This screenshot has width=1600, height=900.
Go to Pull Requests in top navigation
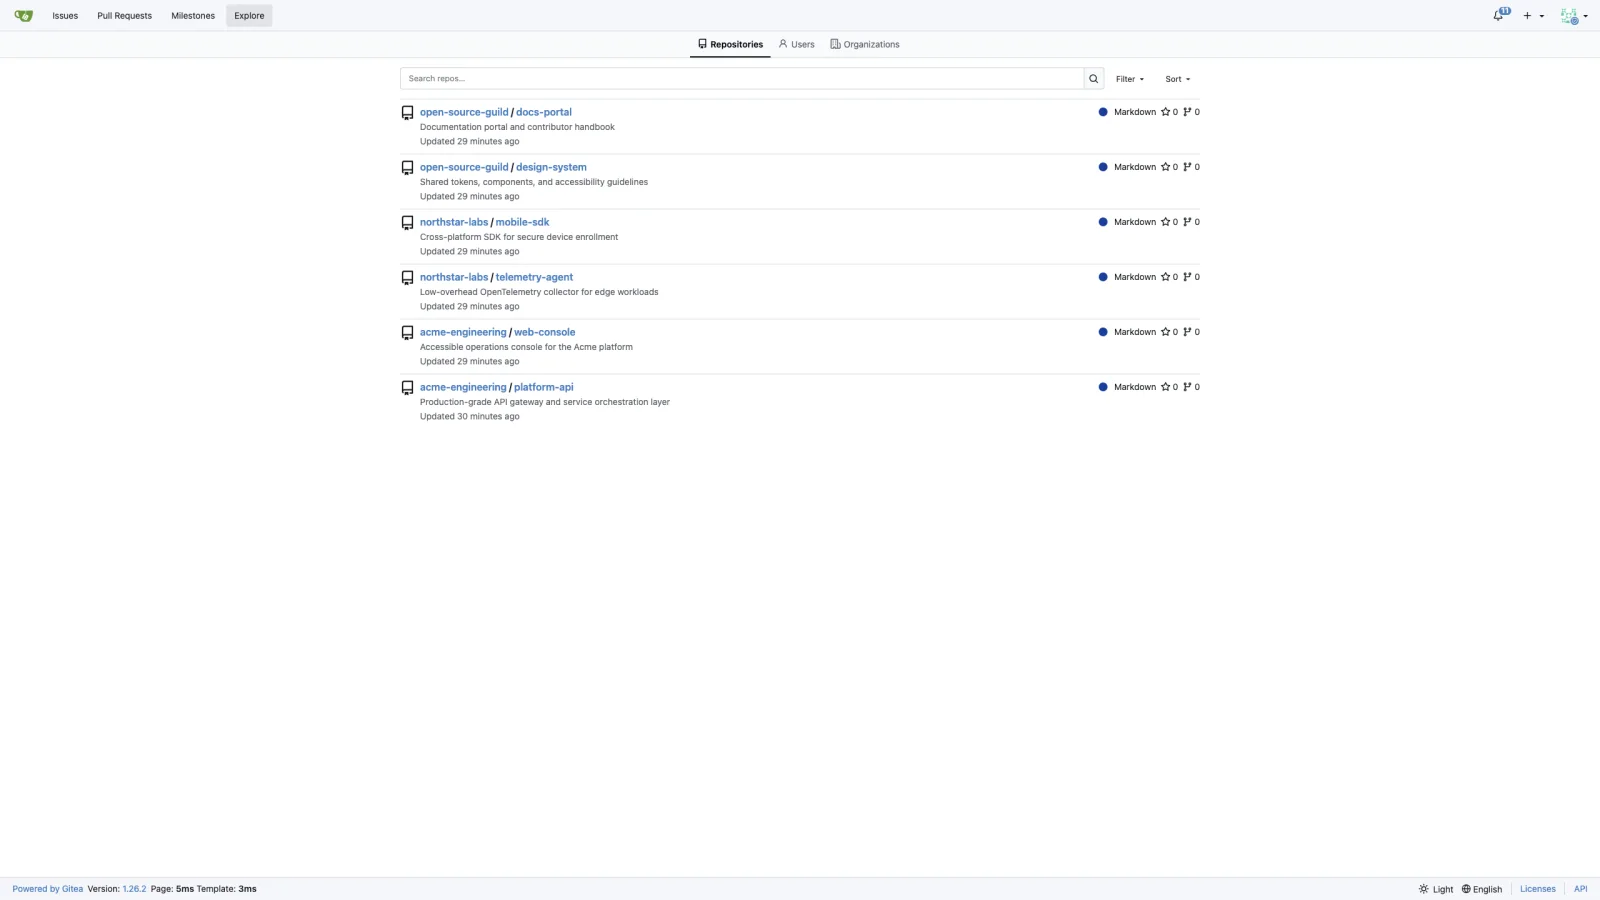pyautogui.click(x=124, y=16)
